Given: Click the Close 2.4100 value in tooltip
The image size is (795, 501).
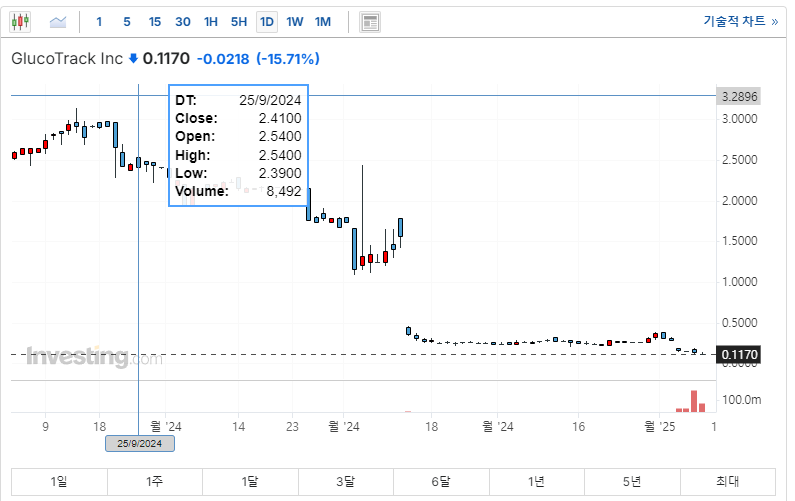Looking at the screenshot, I should tap(280, 118).
